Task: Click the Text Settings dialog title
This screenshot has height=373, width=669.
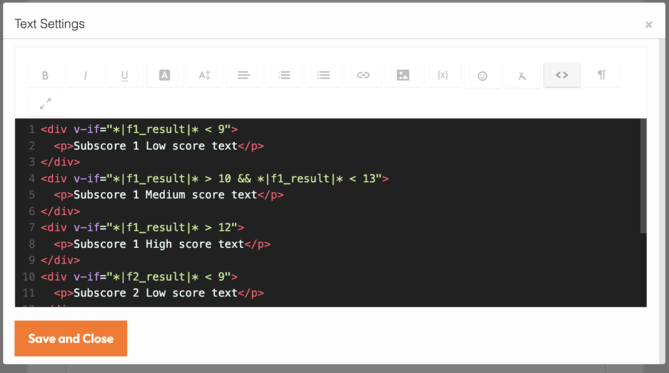Action: (50, 24)
